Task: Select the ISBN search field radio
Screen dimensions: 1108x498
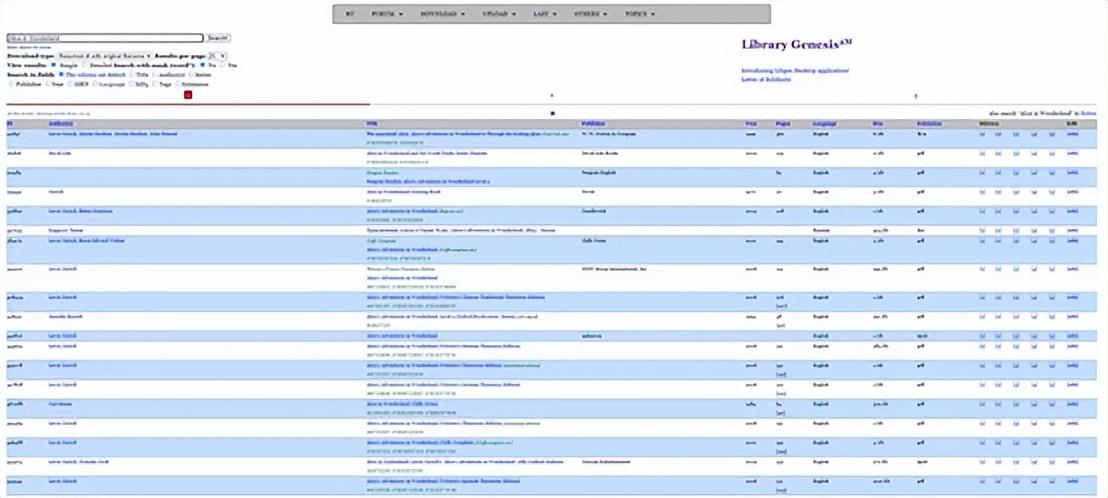Action: (70, 84)
